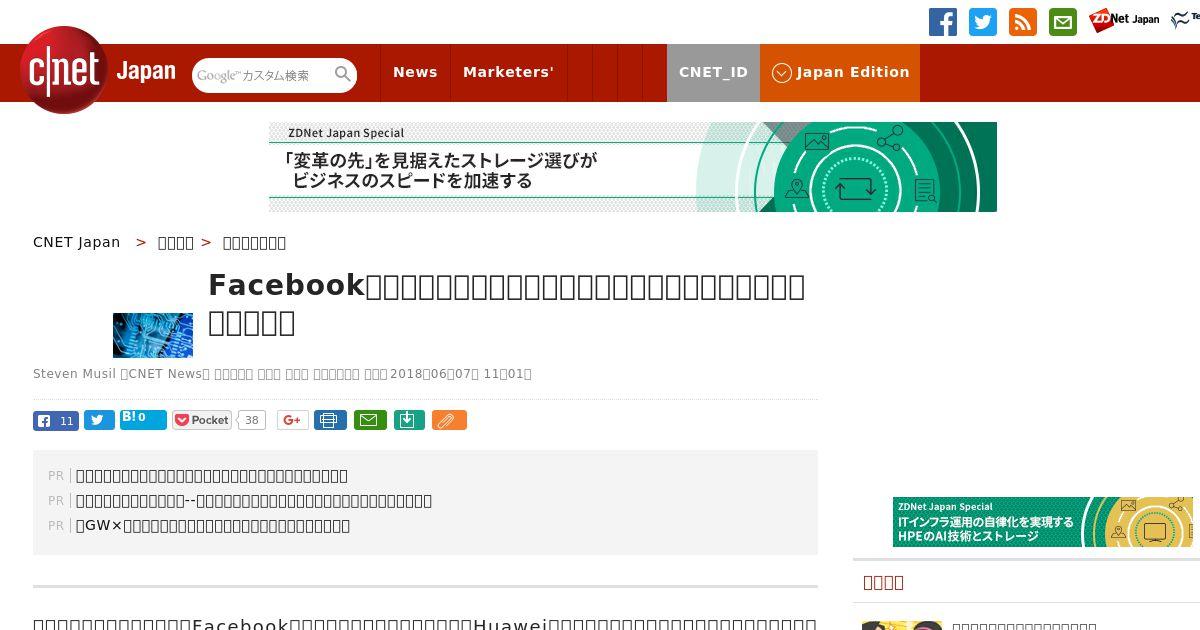Open the HPE IT infrastructure sidebar banner
The width and height of the screenshot is (1200, 630).
click(1043, 522)
